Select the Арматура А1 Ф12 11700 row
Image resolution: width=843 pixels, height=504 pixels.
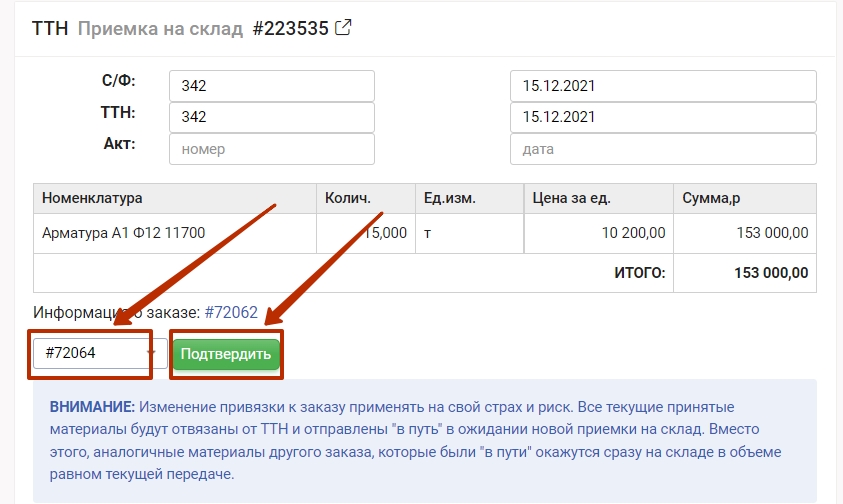point(123,233)
